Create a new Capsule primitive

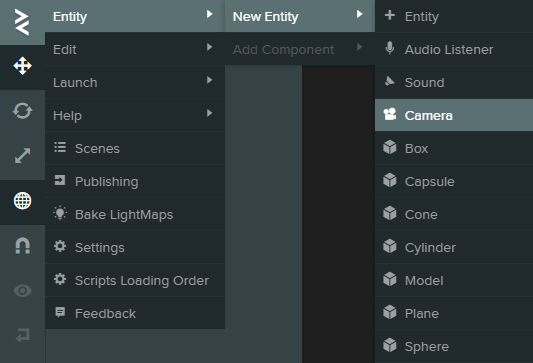click(454, 181)
